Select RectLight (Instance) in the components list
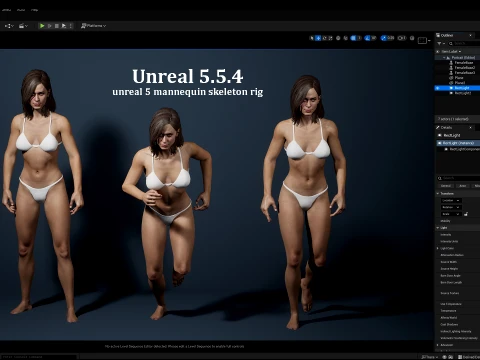The width and height of the screenshot is (480, 360). click(458, 143)
